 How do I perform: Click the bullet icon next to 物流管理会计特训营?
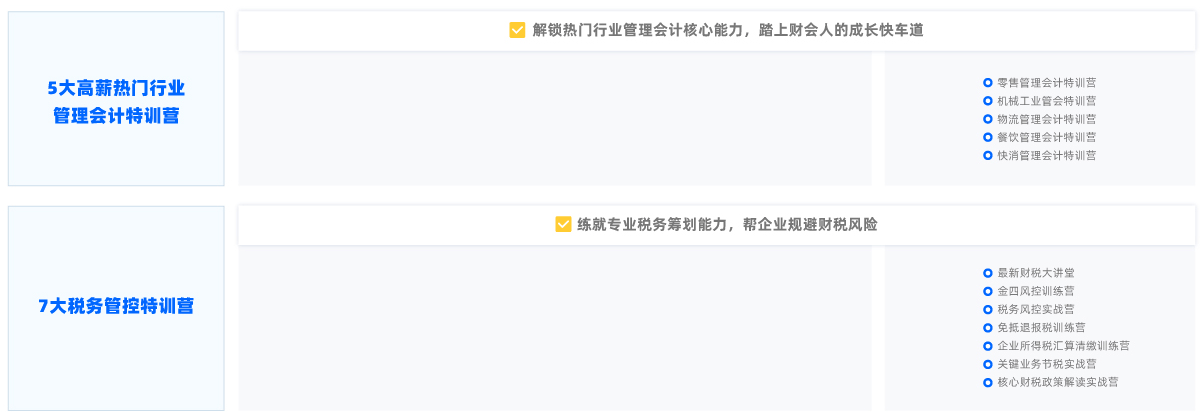(988, 119)
